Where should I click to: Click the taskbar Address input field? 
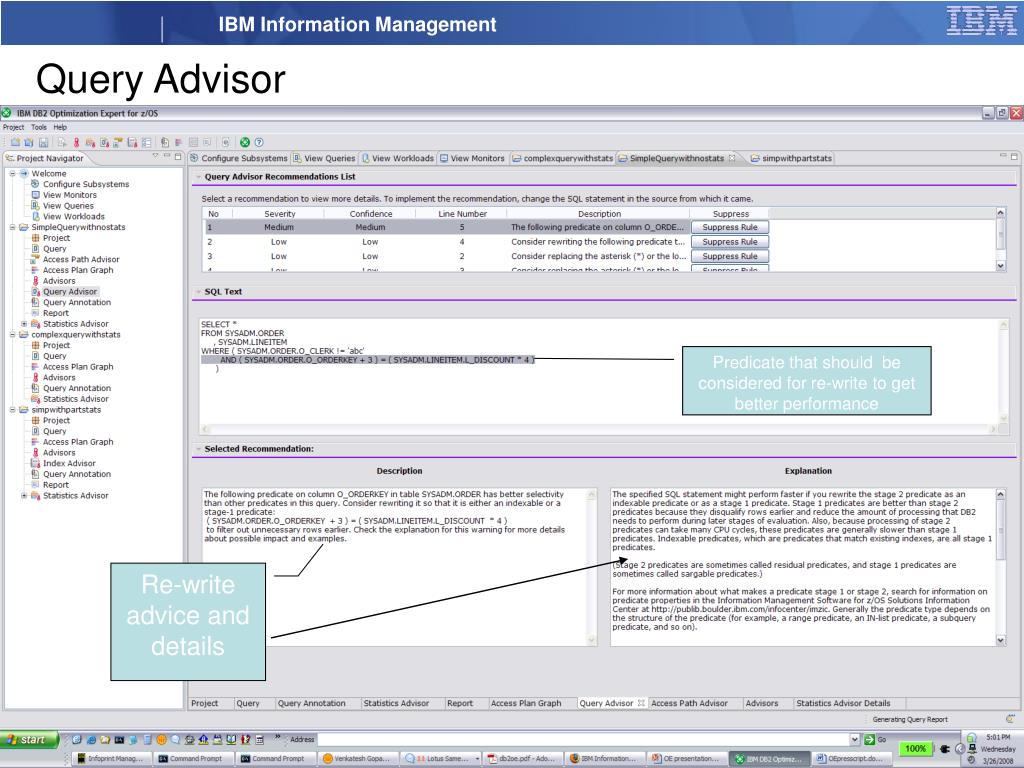pos(583,739)
